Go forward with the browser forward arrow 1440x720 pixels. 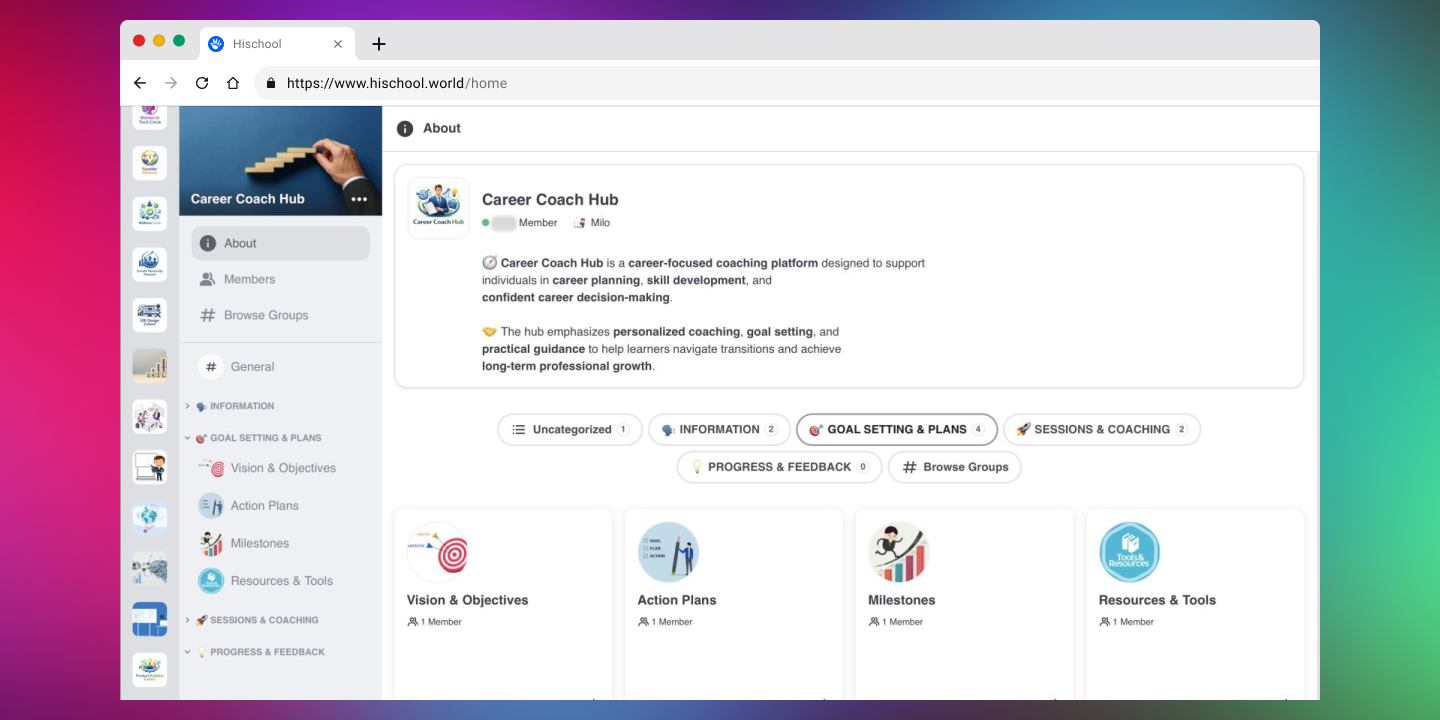pos(171,83)
